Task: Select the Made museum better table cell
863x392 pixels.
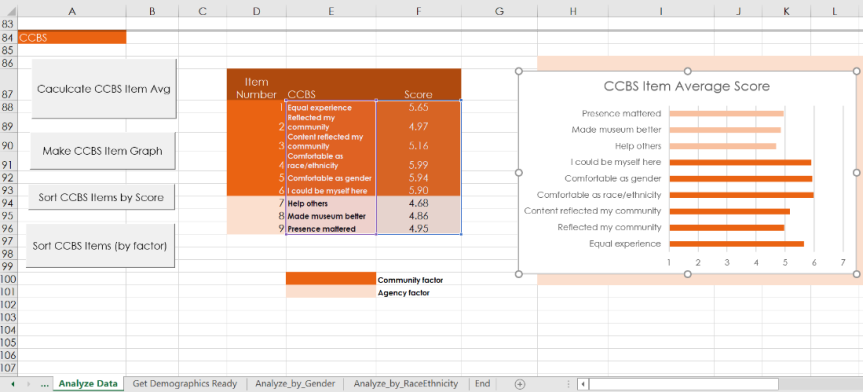Action: pos(331,216)
